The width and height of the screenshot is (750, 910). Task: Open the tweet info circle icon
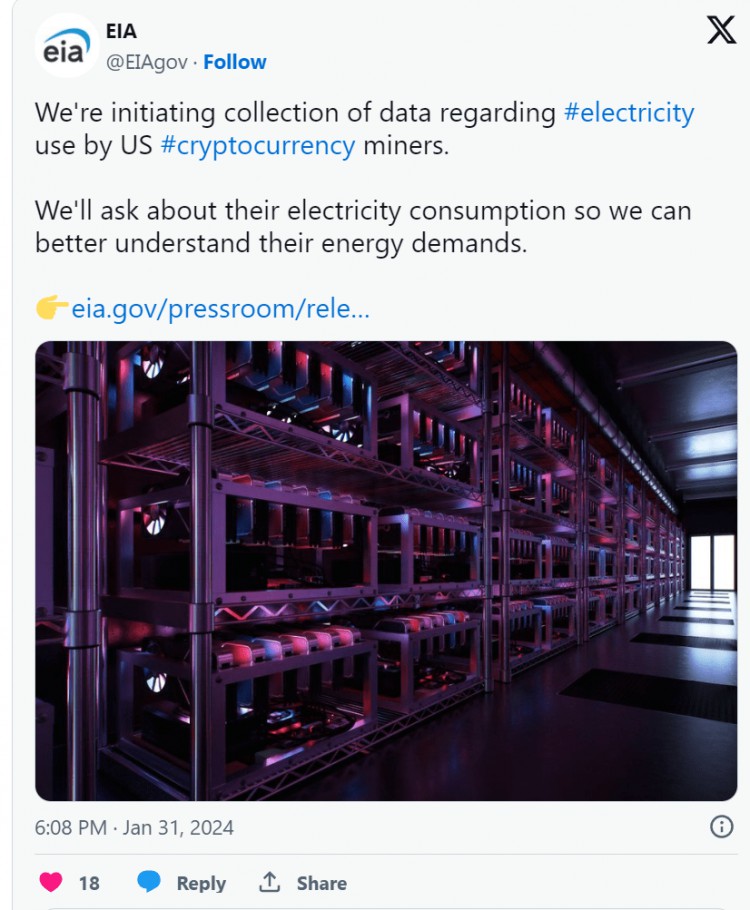(x=722, y=826)
